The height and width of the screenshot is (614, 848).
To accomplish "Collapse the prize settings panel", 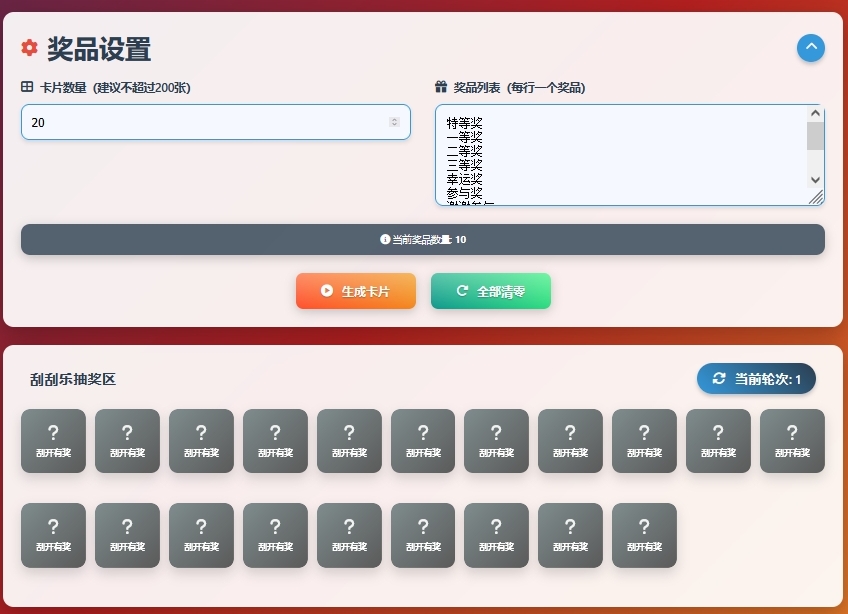I will (811, 48).
